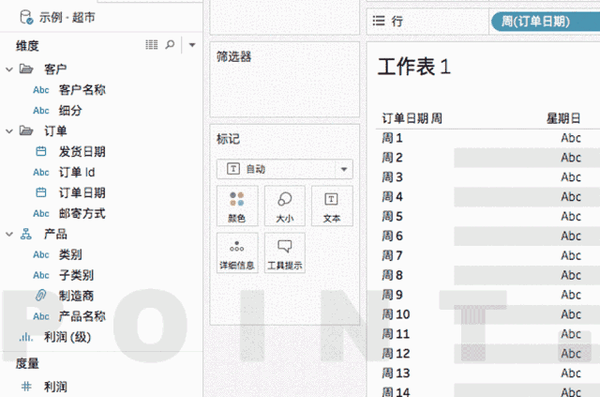The image size is (600, 397).
Task: Click the calendar icon beside 发货日期
Action: [41, 152]
